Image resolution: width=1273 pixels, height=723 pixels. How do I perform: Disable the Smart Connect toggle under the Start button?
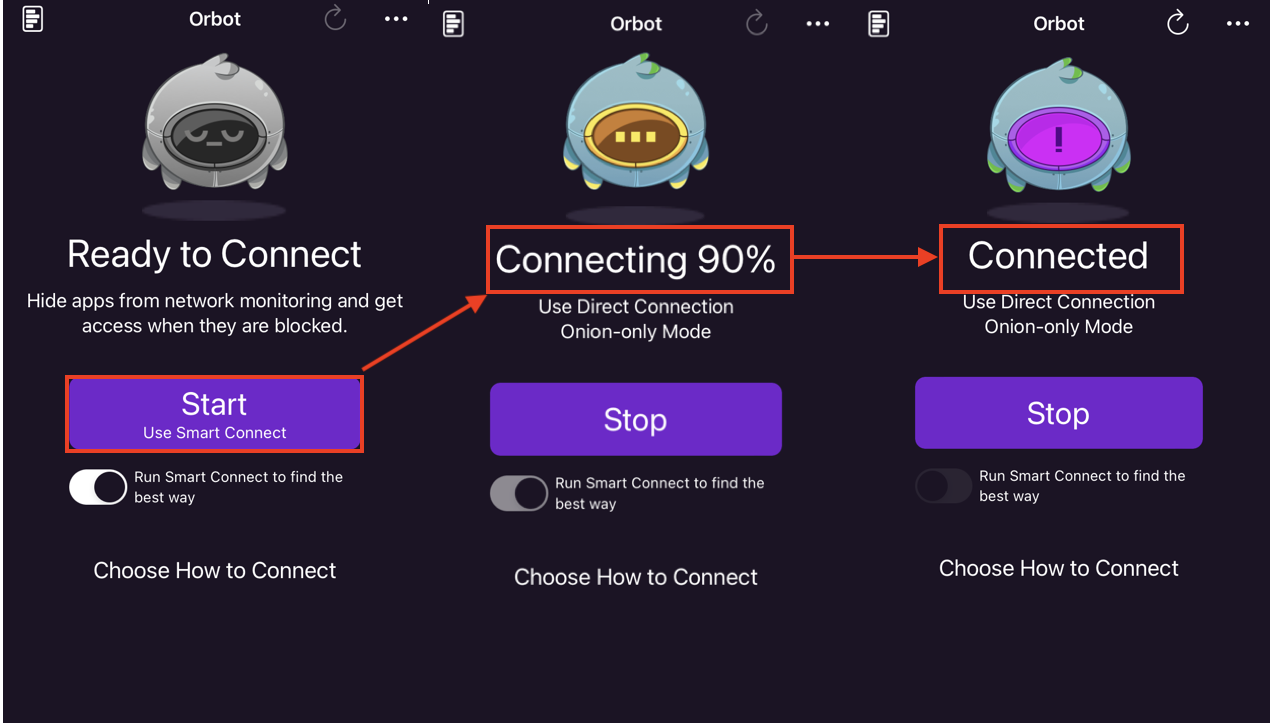click(x=98, y=487)
